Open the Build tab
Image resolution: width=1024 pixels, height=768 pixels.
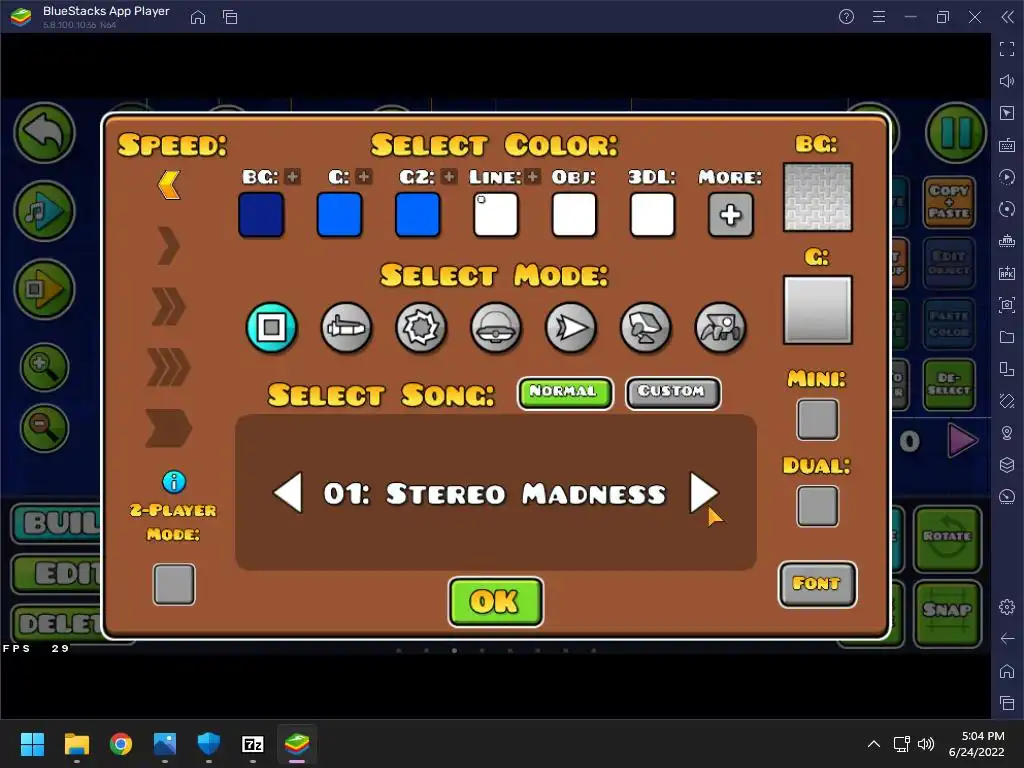point(57,523)
